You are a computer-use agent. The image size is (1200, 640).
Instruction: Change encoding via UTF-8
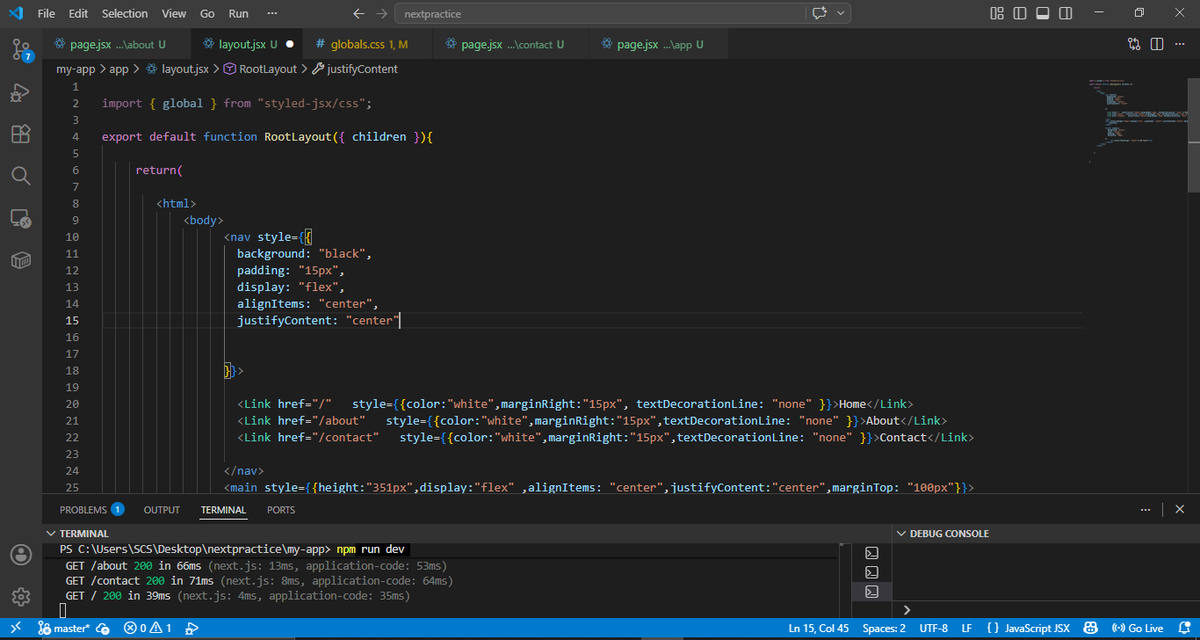[933, 629]
